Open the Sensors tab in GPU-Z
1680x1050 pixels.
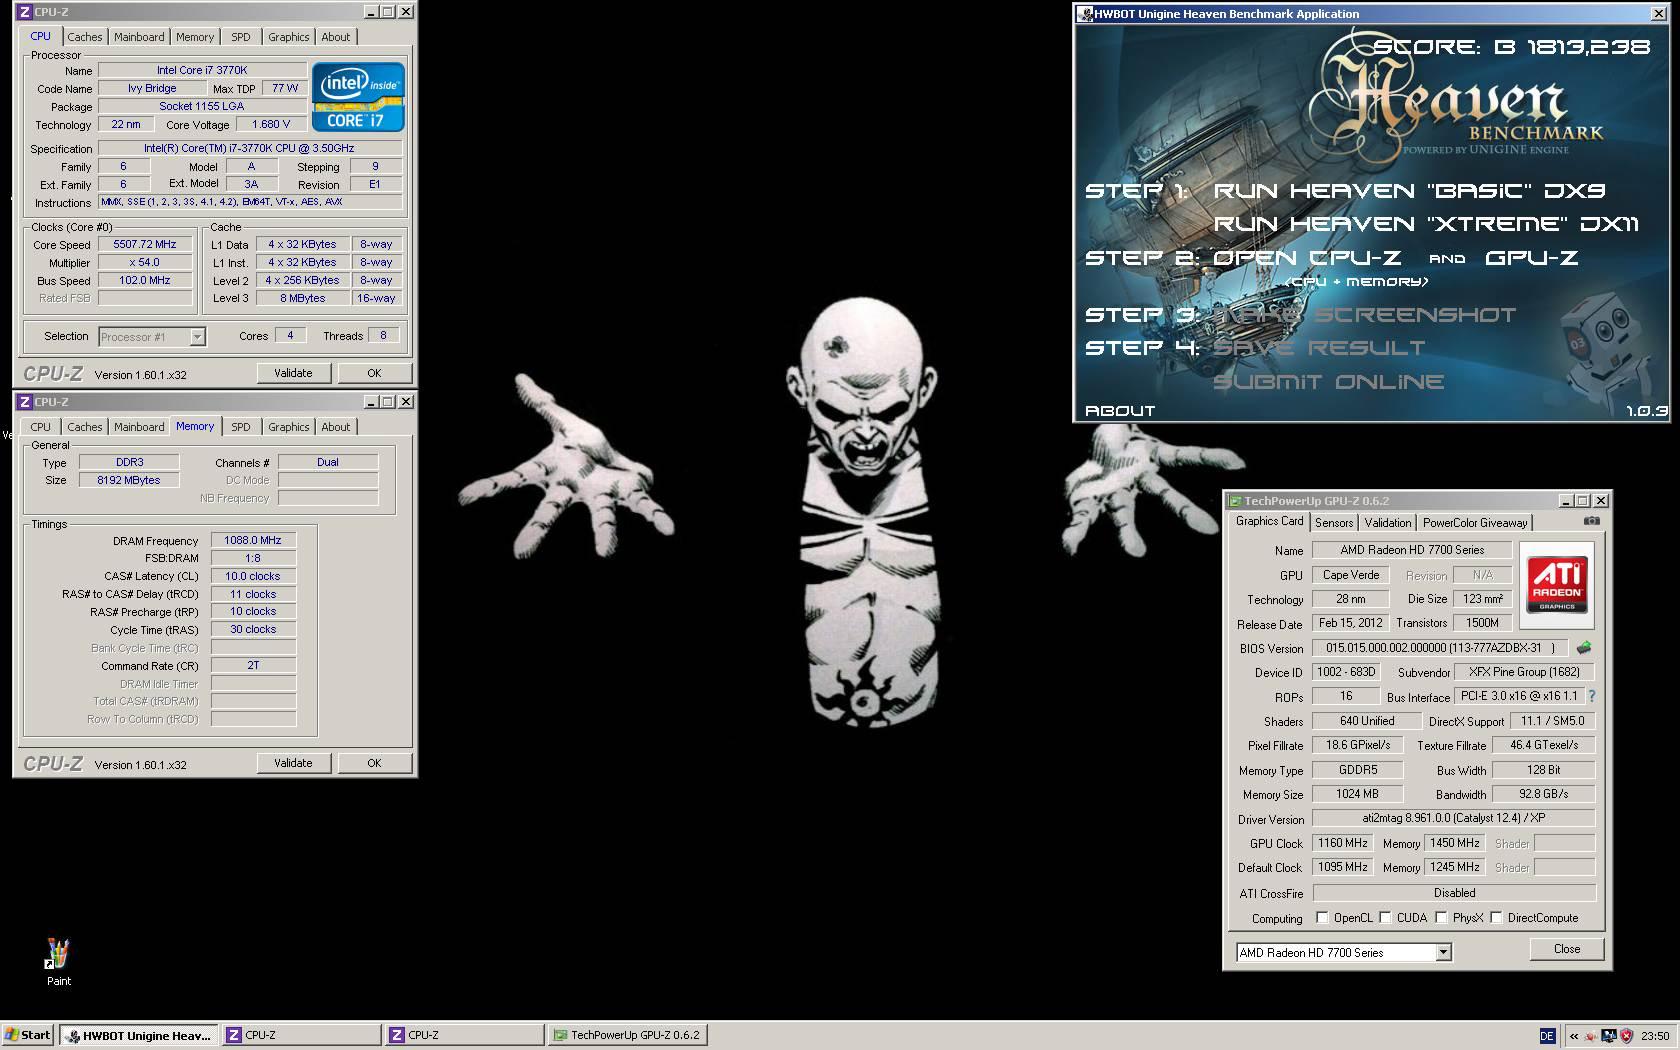[1334, 522]
